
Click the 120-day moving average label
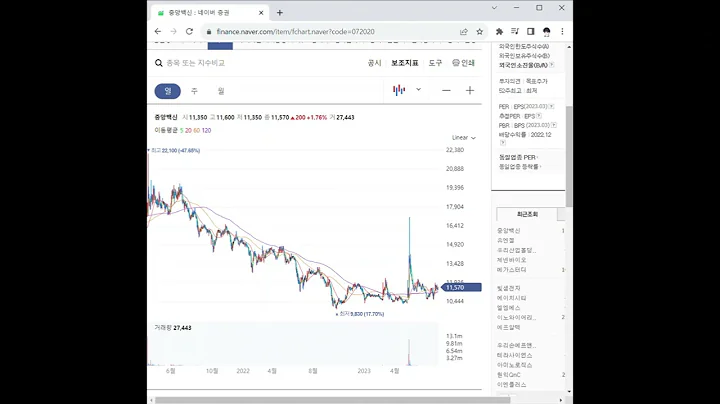[x=206, y=130]
